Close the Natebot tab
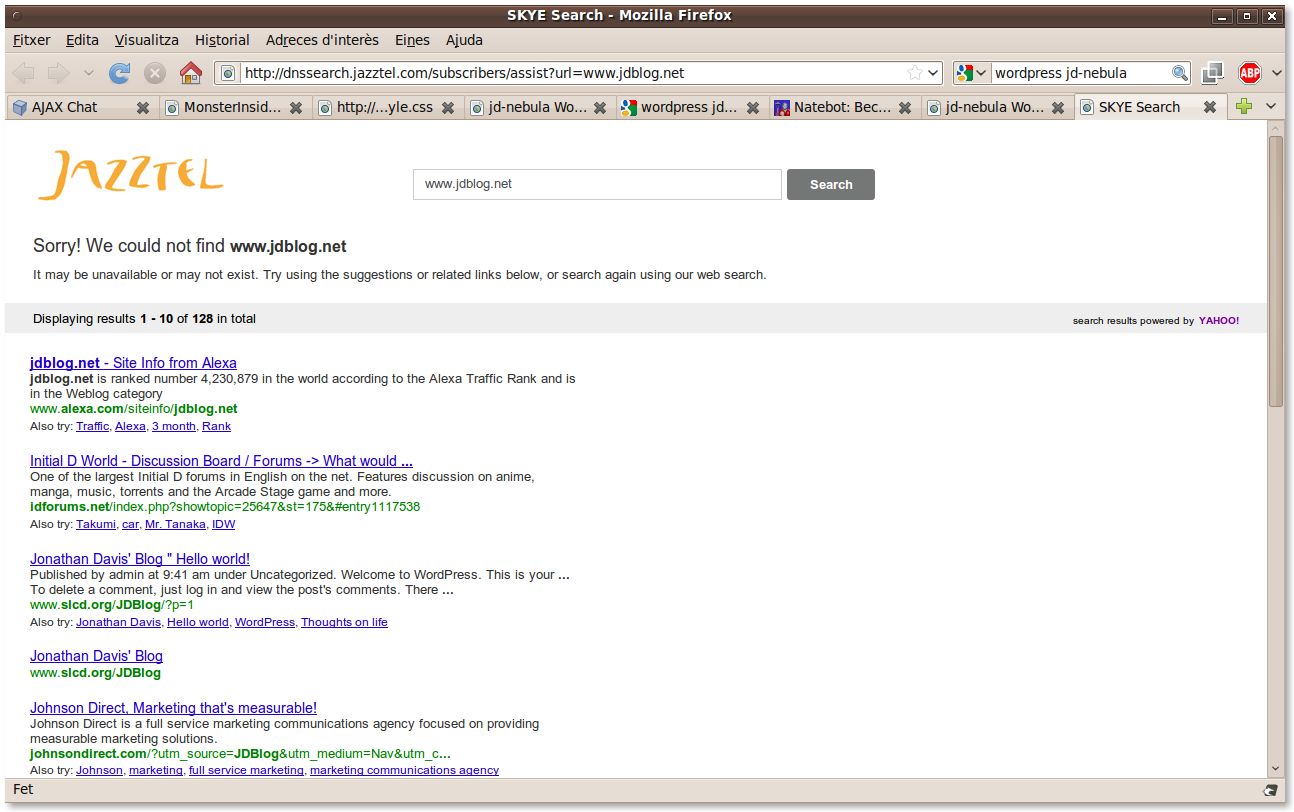This screenshot has height=812, width=1294. (905, 107)
